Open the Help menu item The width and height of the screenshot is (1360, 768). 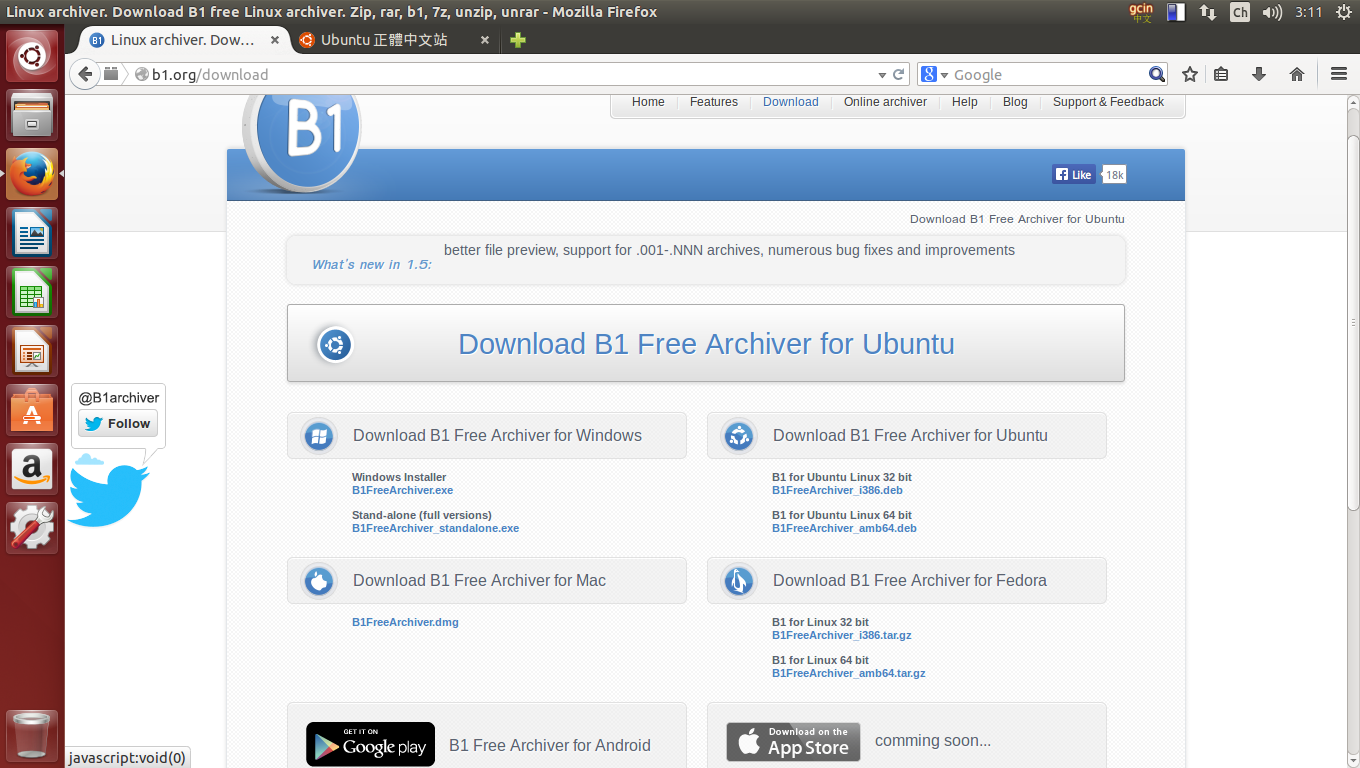(965, 102)
